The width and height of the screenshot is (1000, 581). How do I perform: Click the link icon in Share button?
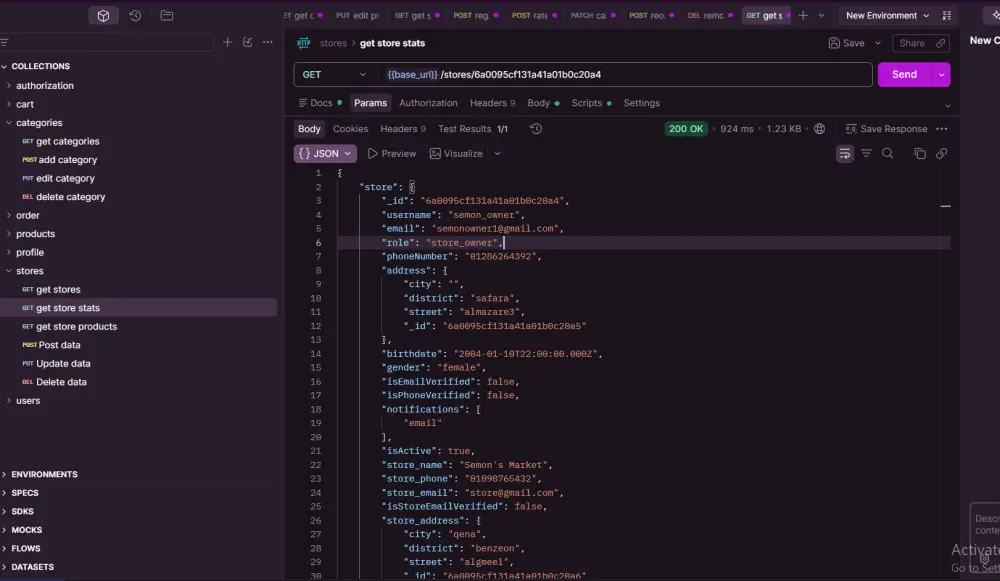[941, 43]
